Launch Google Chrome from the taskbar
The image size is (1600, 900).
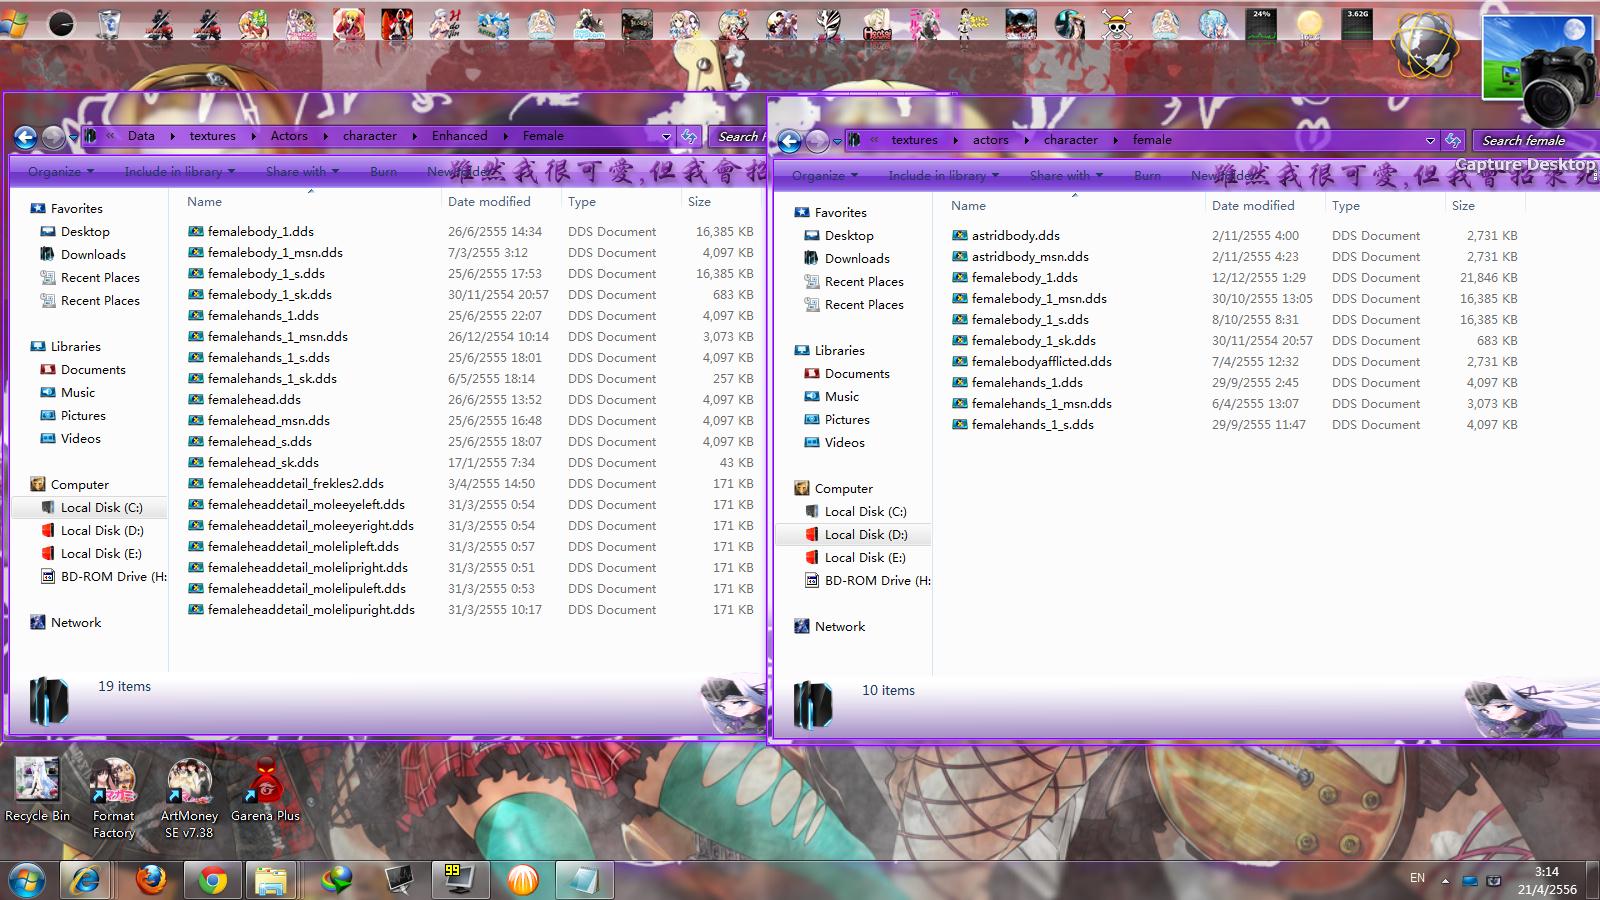coord(212,880)
